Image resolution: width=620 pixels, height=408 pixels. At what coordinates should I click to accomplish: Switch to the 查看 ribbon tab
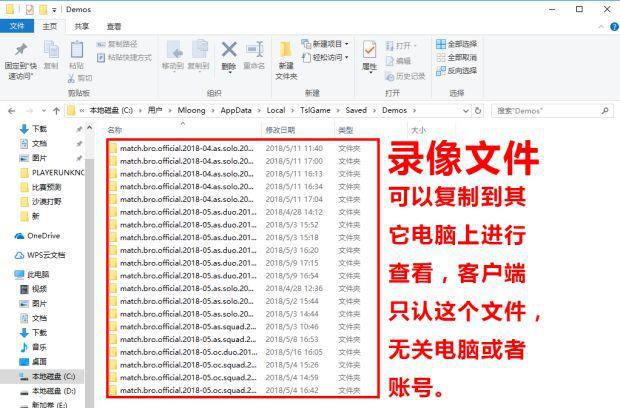click(114, 26)
